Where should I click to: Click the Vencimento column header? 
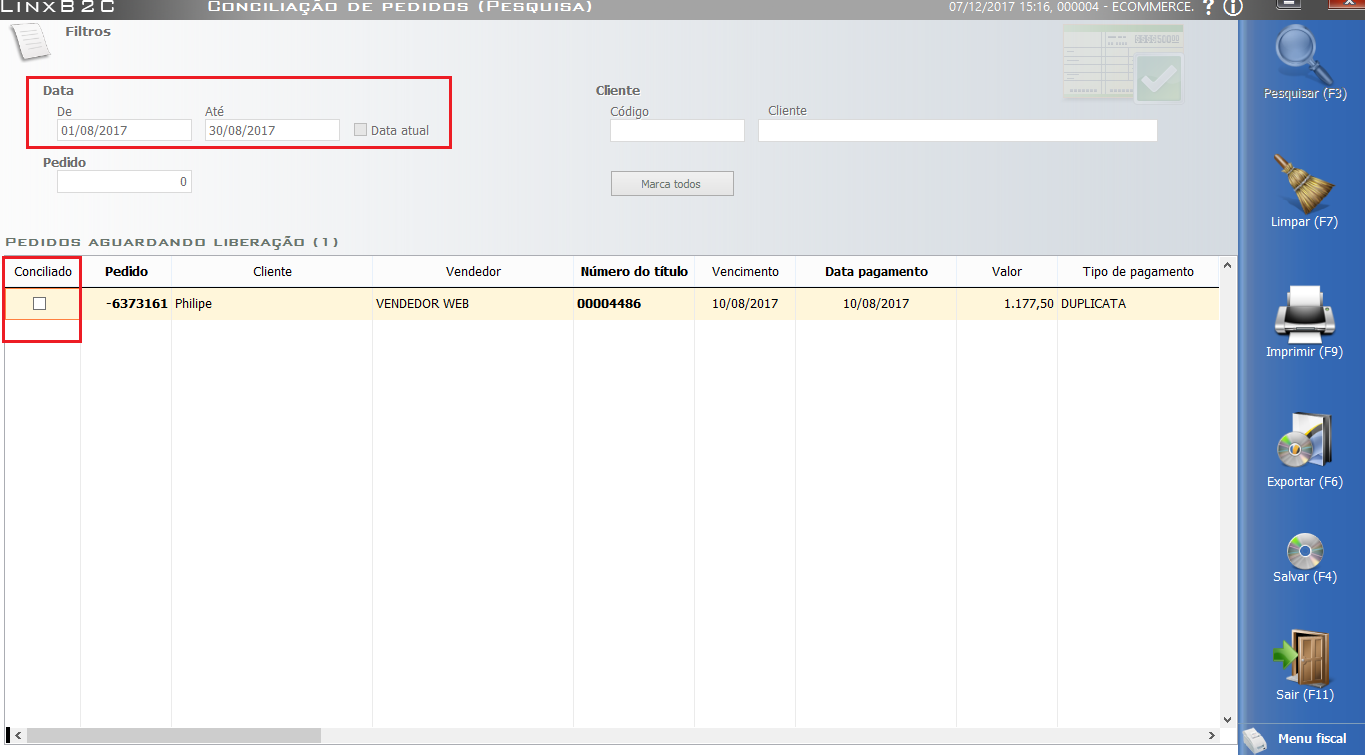[x=745, y=272]
